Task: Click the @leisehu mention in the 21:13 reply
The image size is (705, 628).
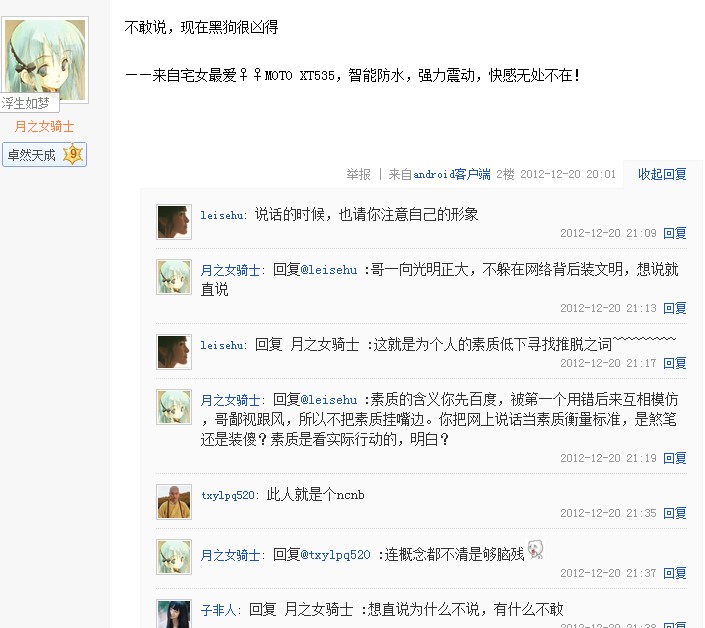Action: pos(329,270)
